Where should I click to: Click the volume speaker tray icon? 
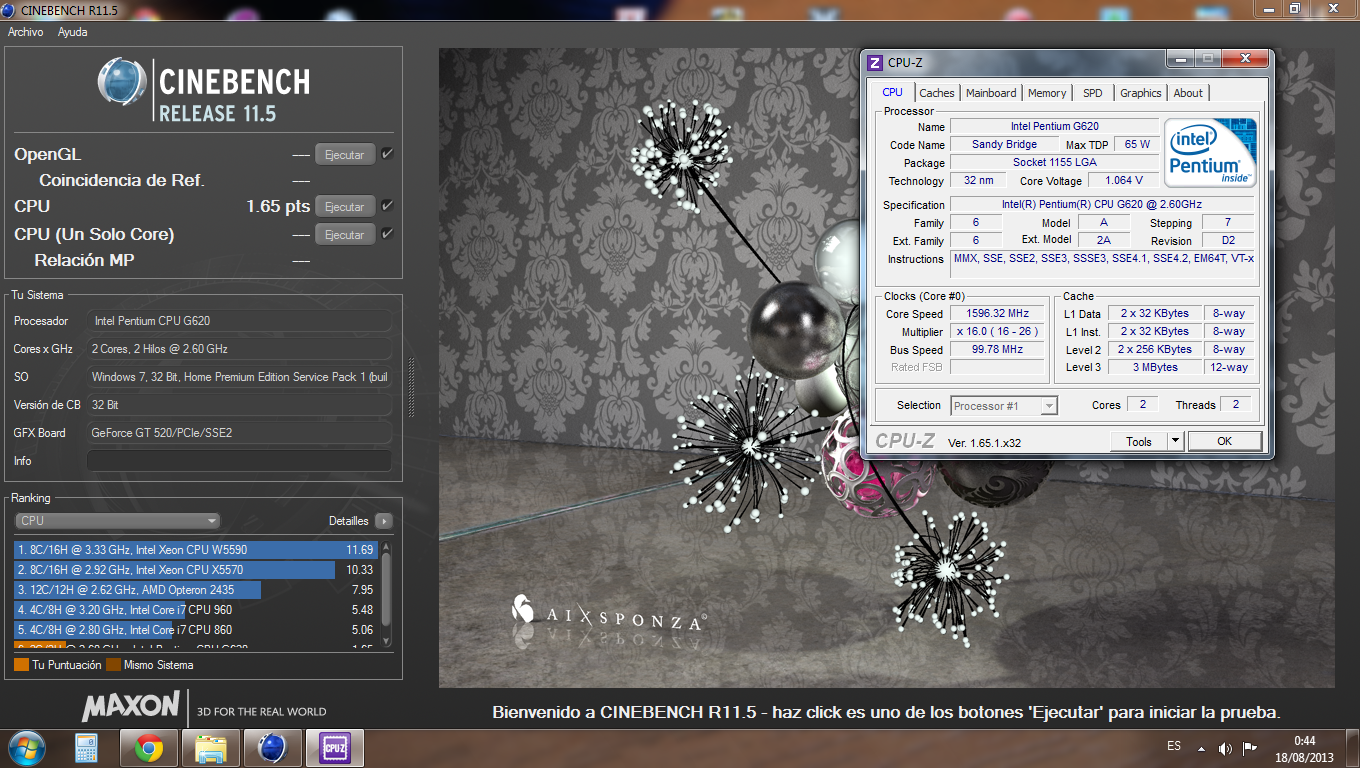point(1225,748)
